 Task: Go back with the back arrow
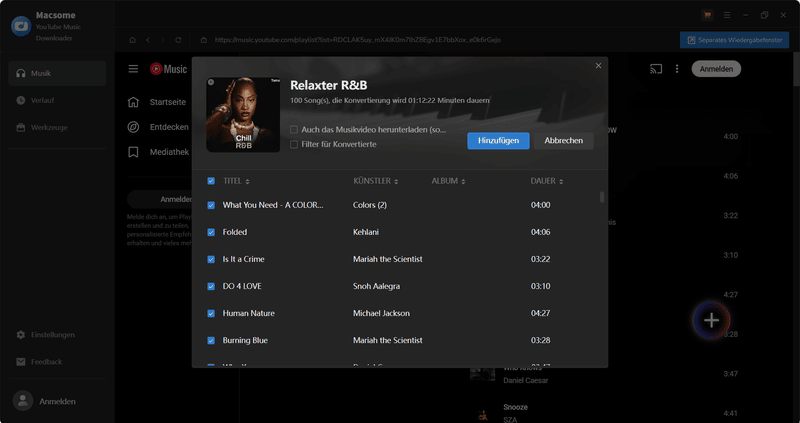tap(148, 40)
